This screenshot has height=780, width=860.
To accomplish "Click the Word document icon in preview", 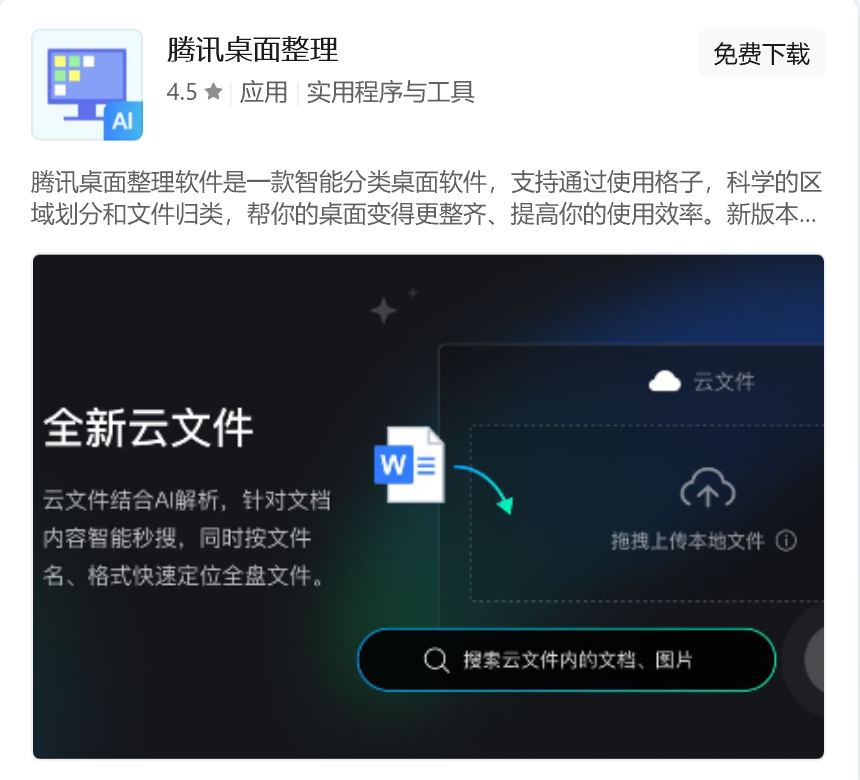I will tap(410, 465).
